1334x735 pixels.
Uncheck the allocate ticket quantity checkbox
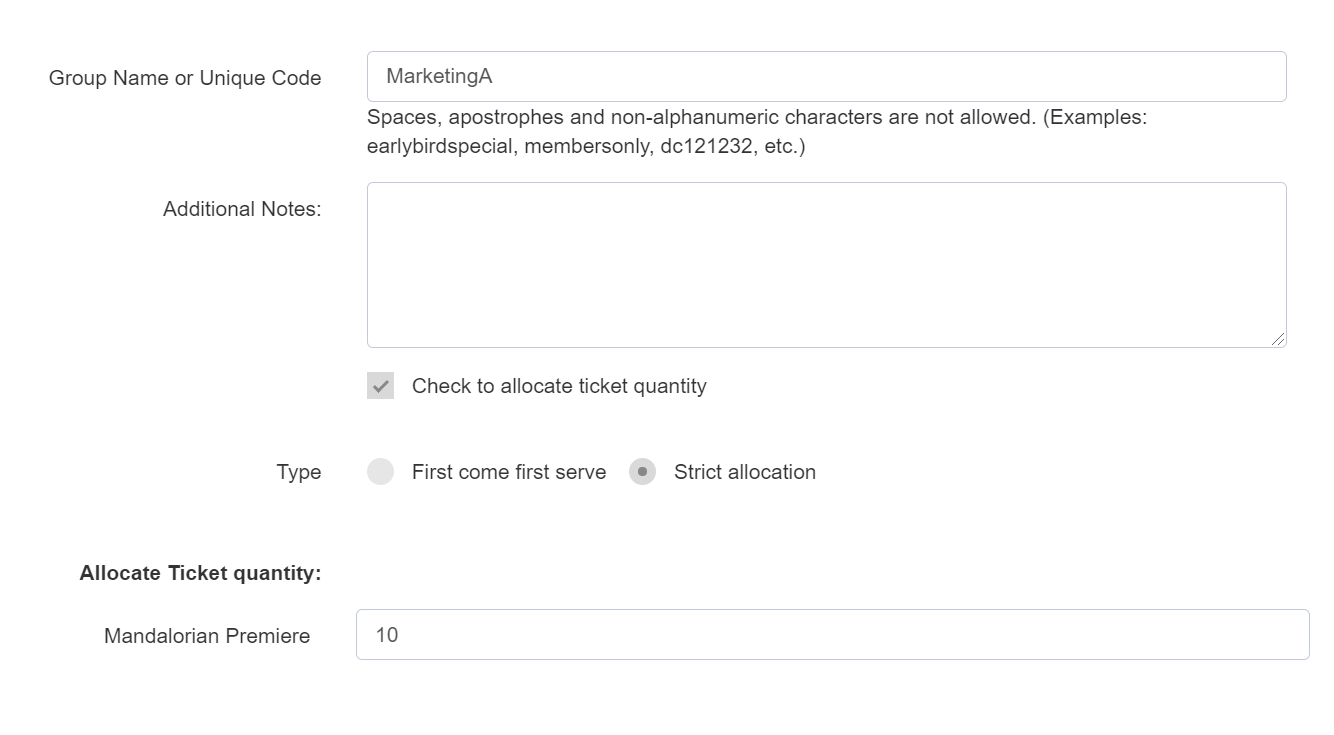coord(381,386)
